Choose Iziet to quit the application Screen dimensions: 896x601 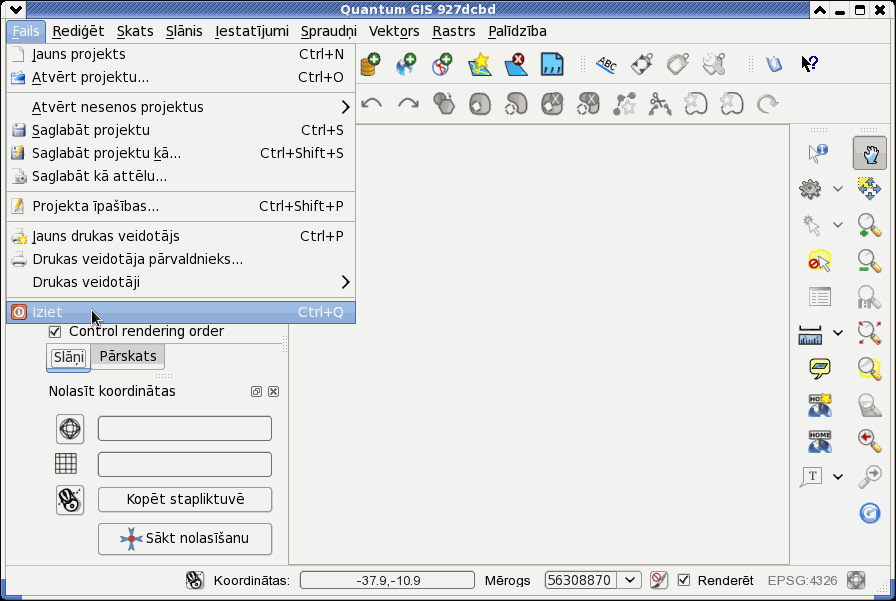[181, 312]
